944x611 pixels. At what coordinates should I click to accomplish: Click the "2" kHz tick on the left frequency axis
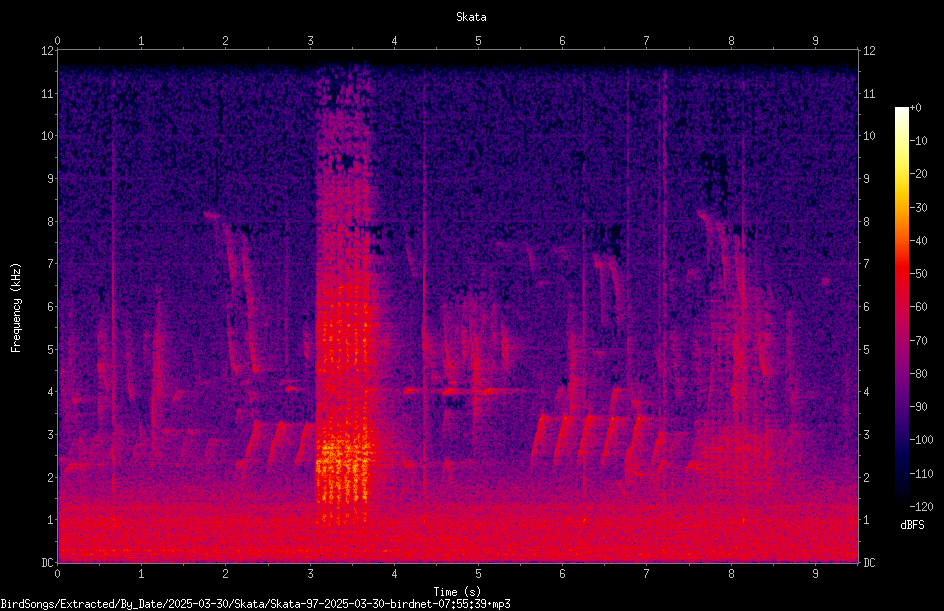point(51,477)
